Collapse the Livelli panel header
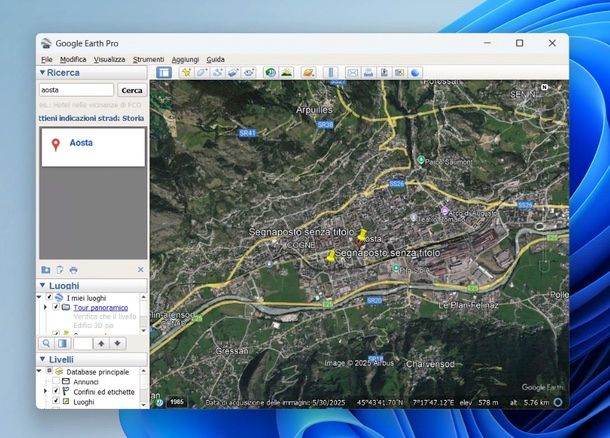 (x=42, y=359)
